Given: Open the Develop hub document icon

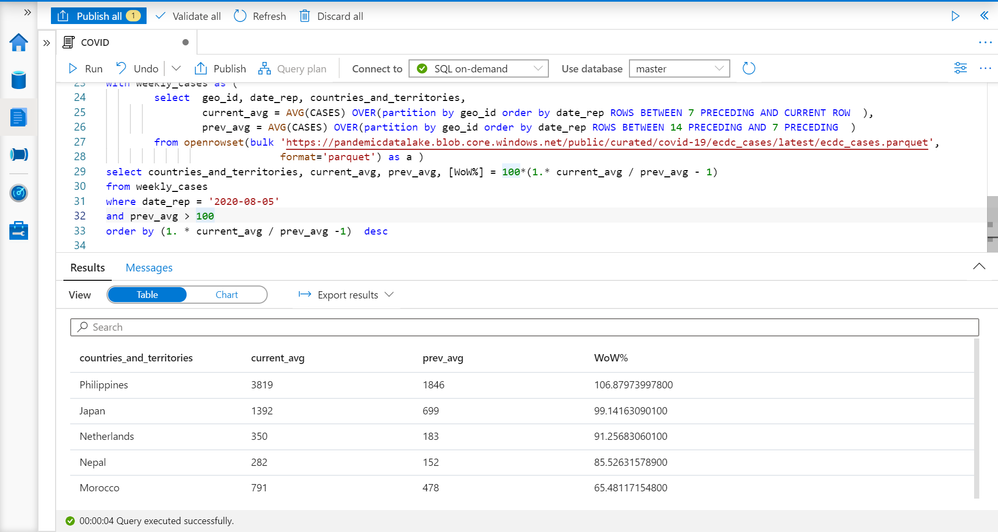Looking at the screenshot, I should 19,117.
